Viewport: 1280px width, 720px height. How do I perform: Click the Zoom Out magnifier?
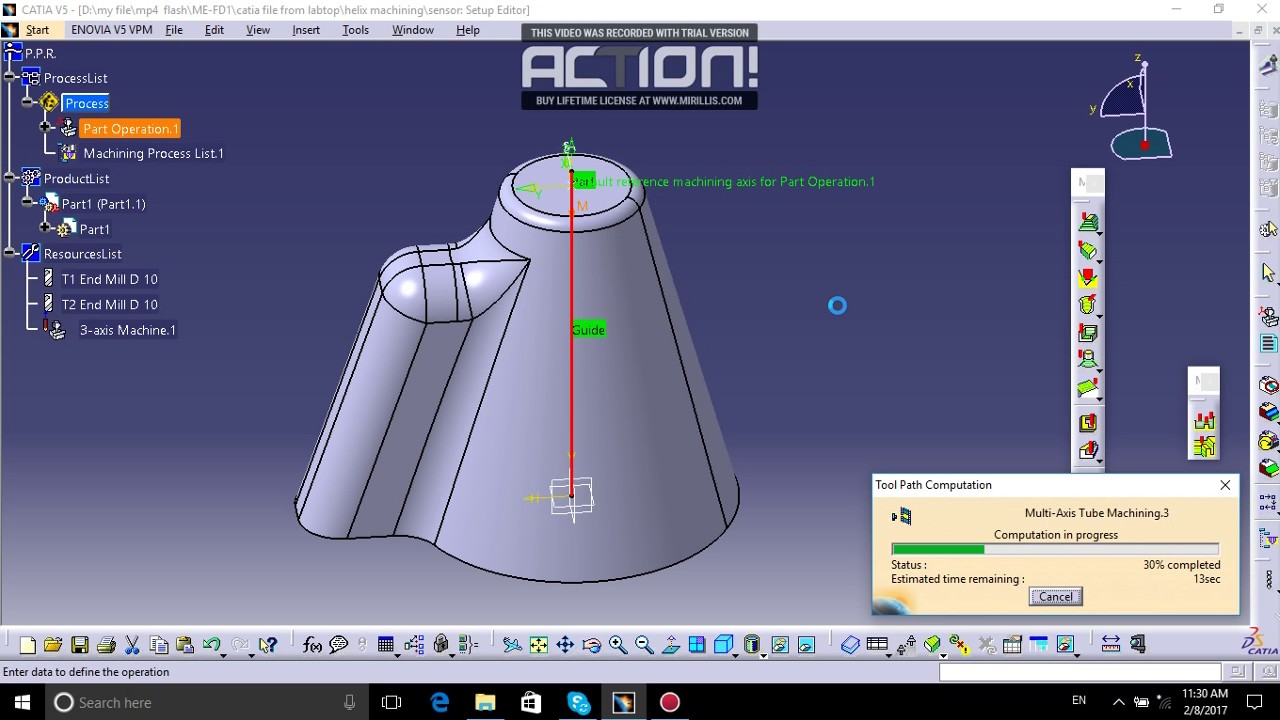click(644, 645)
